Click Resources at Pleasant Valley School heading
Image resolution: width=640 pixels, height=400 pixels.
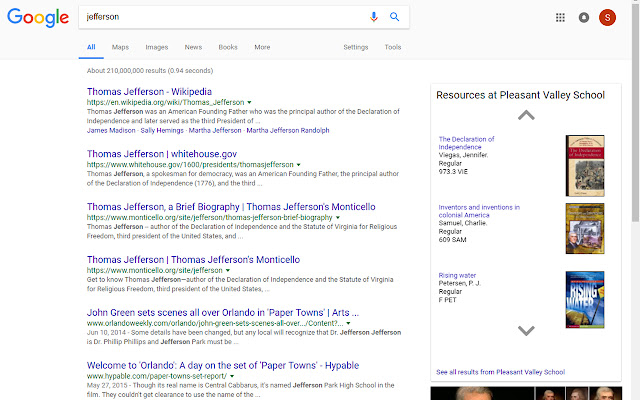pos(520,95)
